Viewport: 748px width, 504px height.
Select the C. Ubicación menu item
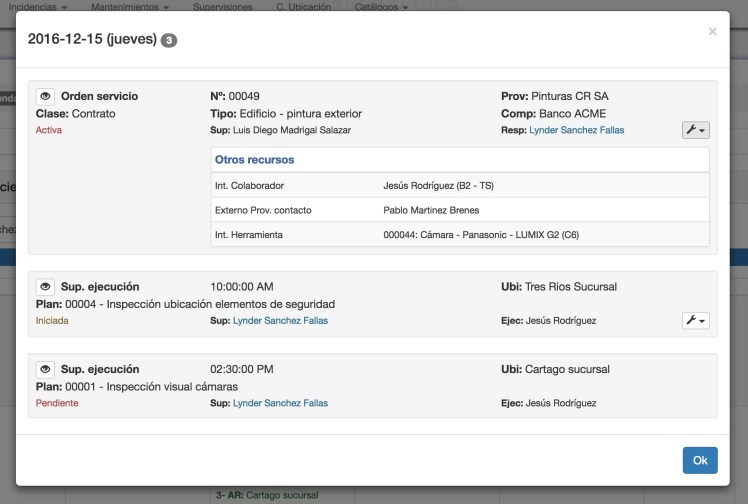303,6
